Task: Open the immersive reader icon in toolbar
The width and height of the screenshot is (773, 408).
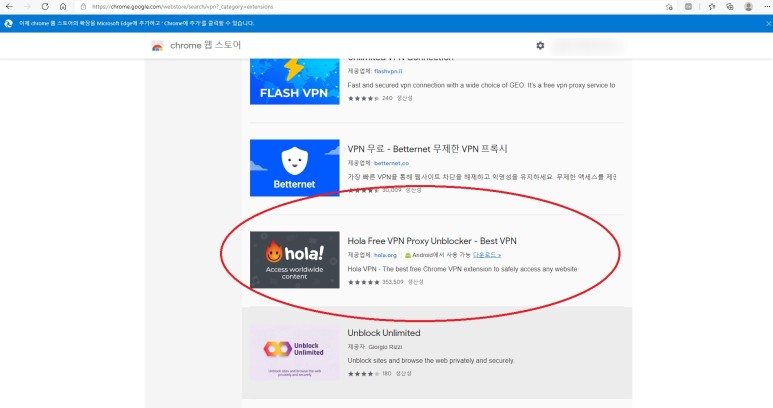Action: tap(688, 7)
